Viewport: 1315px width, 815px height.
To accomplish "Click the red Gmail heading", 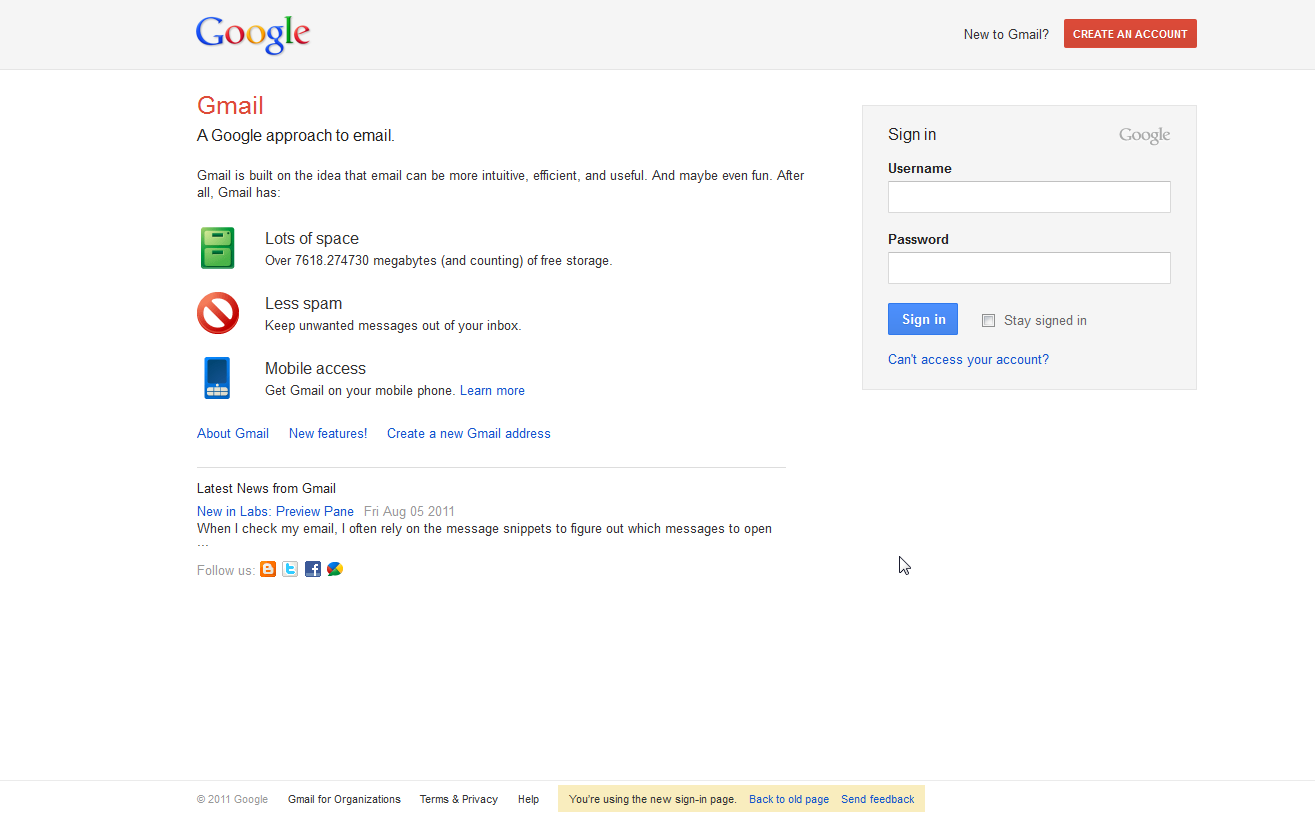I will (x=230, y=106).
